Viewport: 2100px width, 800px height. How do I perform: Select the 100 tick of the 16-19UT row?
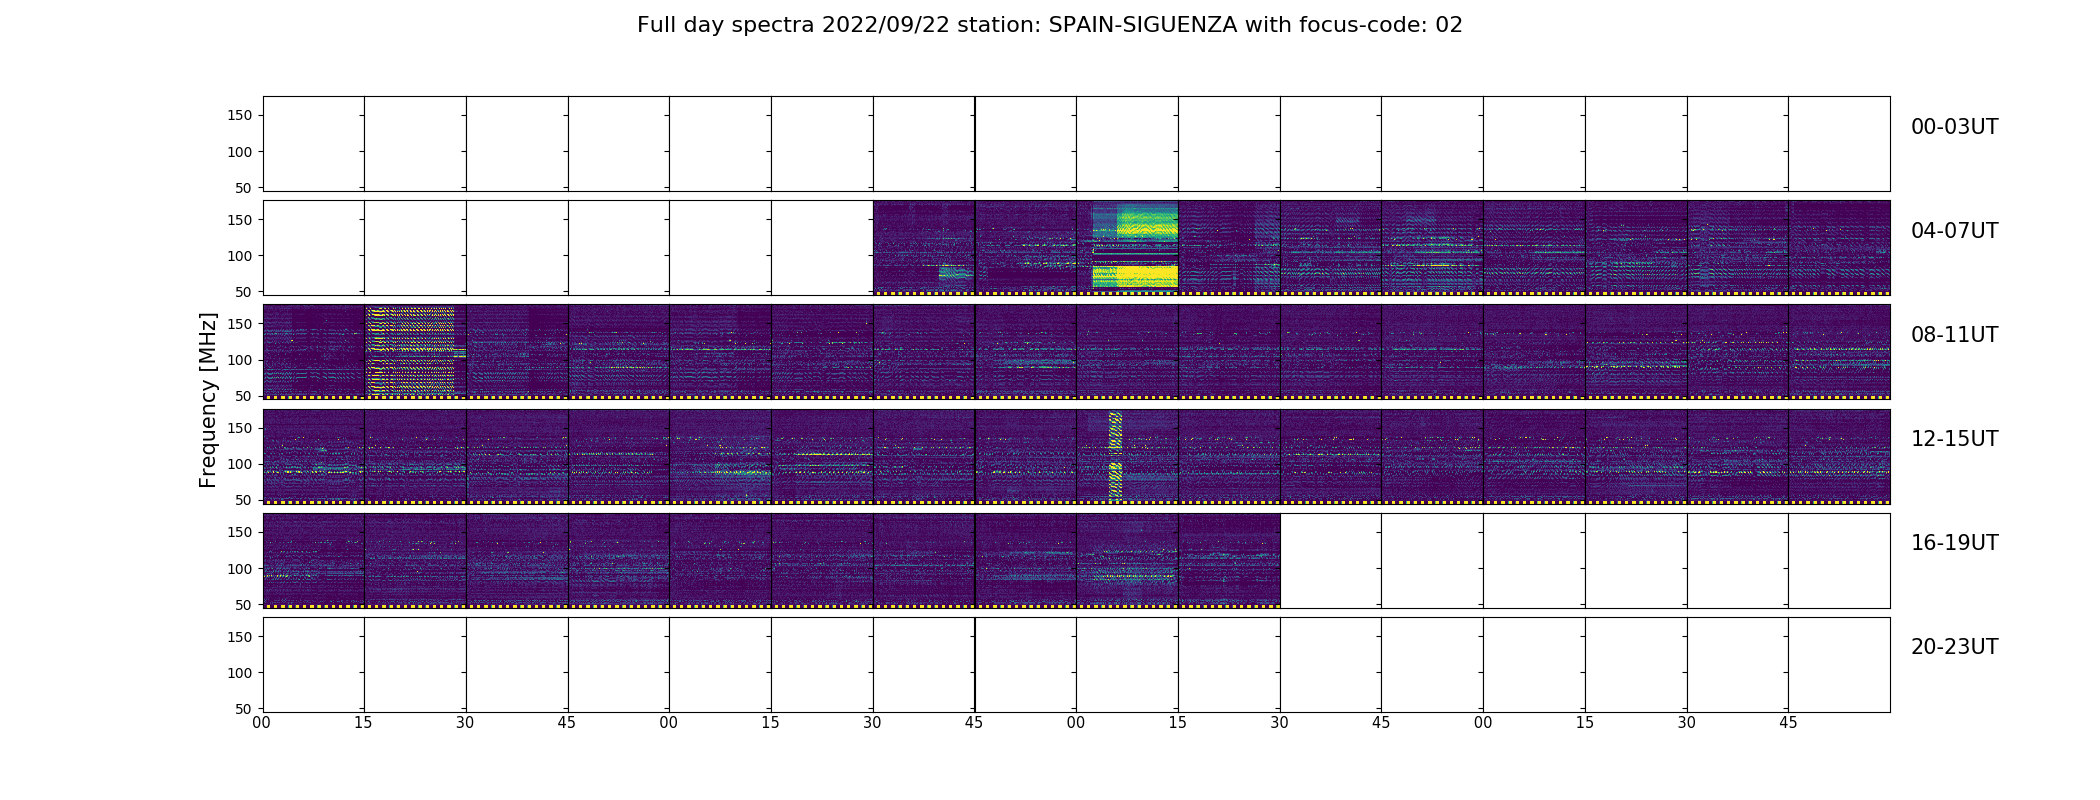pos(240,568)
